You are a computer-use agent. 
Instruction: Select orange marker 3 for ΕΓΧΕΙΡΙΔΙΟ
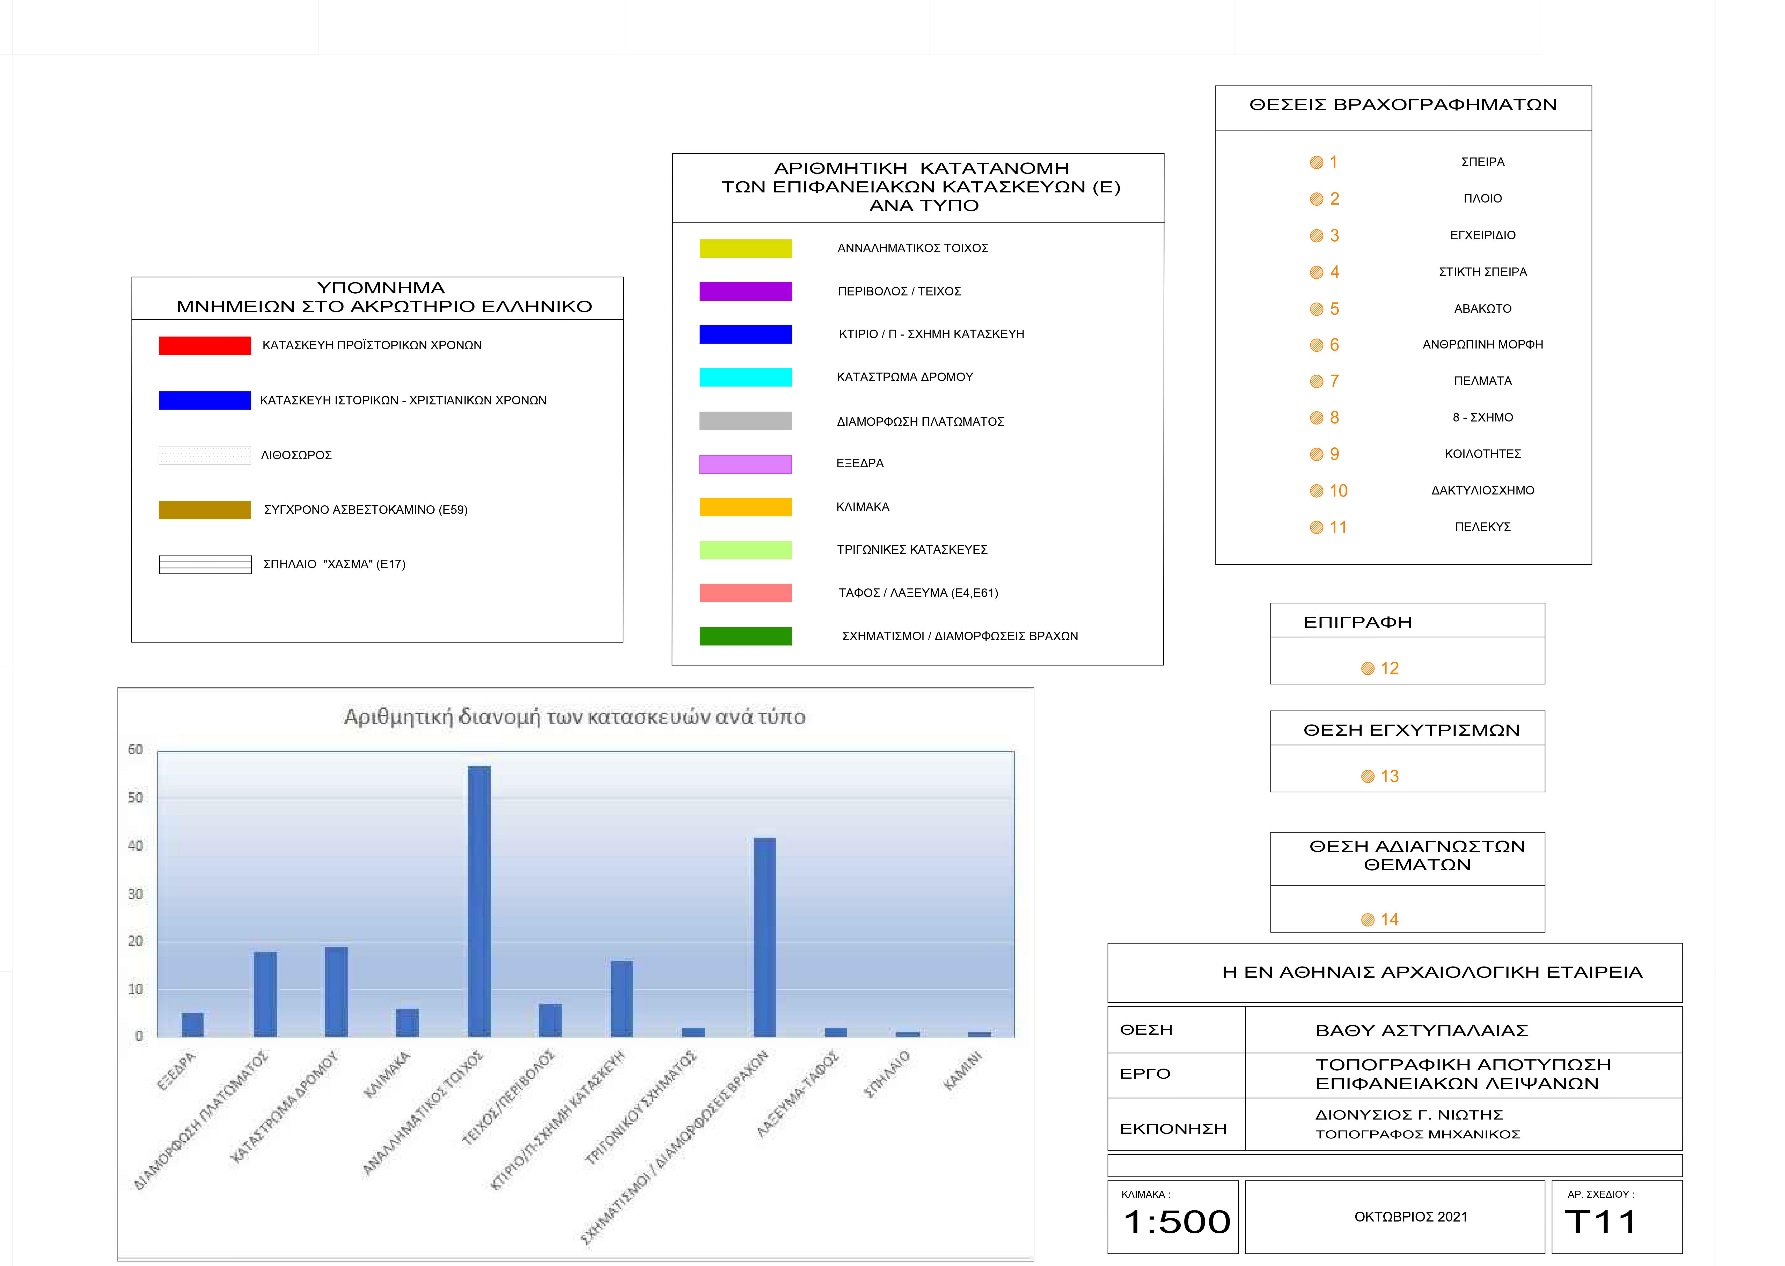[x=1316, y=236]
